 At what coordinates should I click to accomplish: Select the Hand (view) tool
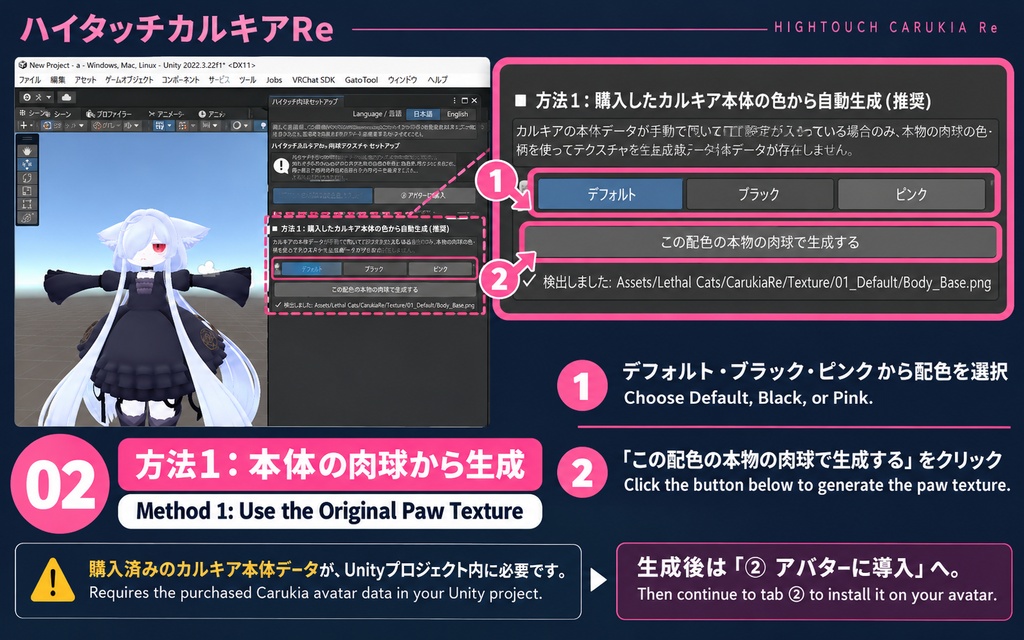(x=27, y=151)
